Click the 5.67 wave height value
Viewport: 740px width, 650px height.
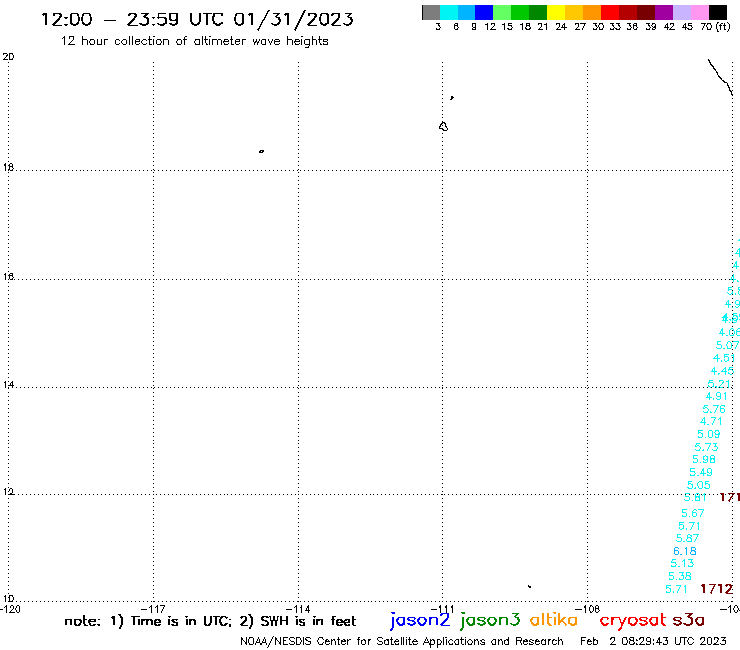click(x=693, y=513)
